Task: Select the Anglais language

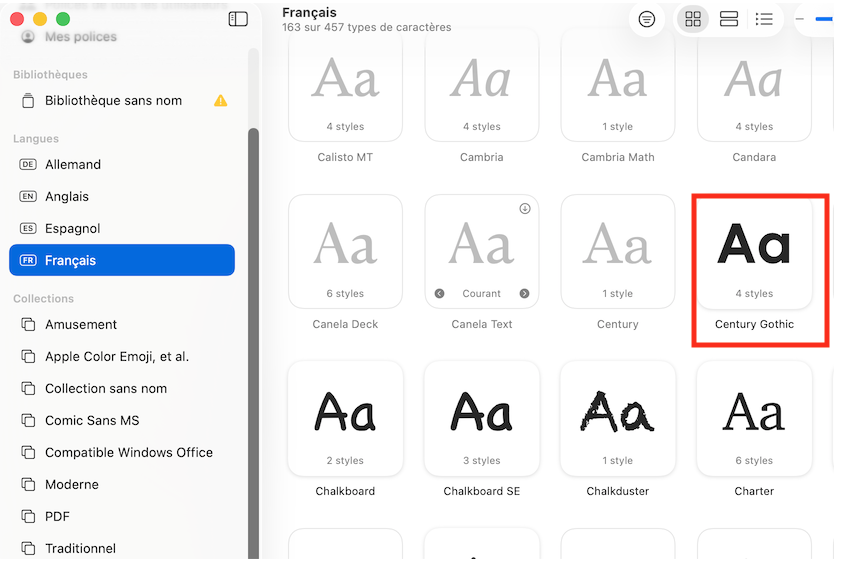Action: (122, 197)
